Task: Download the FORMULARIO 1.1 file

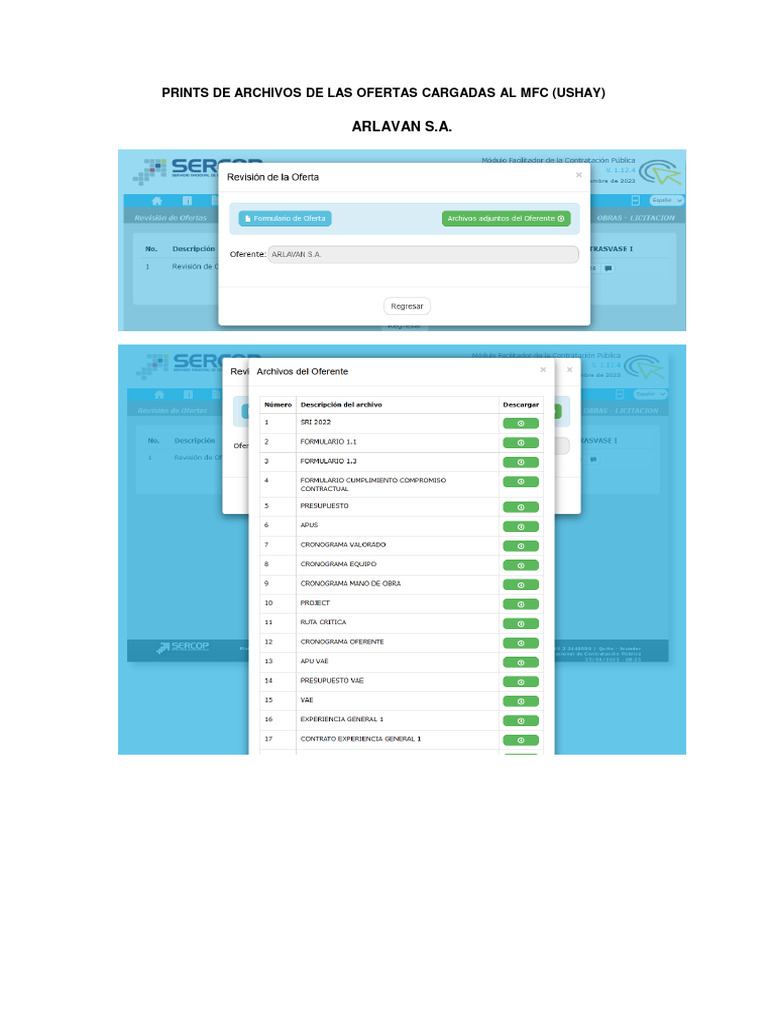Action: tap(520, 443)
